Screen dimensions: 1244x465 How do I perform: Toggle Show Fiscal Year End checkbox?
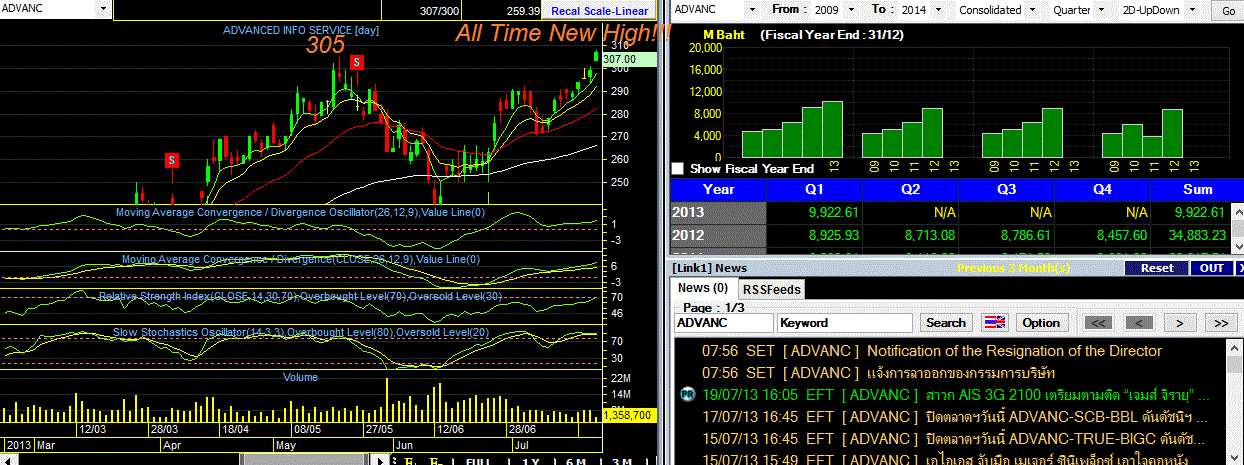pyautogui.click(x=679, y=169)
